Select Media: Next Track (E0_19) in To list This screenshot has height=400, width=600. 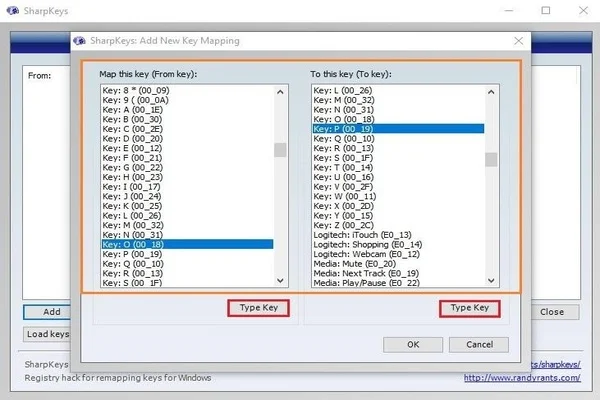[x=398, y=273]
